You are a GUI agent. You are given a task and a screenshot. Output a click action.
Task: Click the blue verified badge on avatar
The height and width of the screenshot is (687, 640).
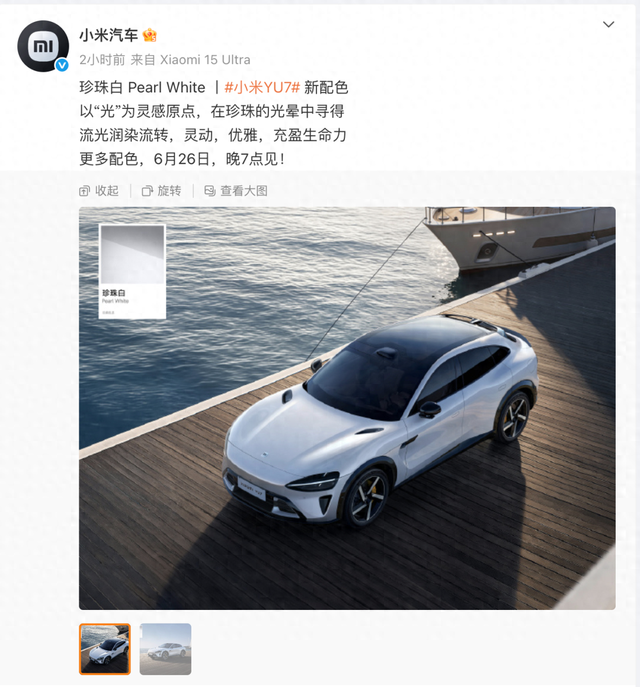[x=62, y=65]
